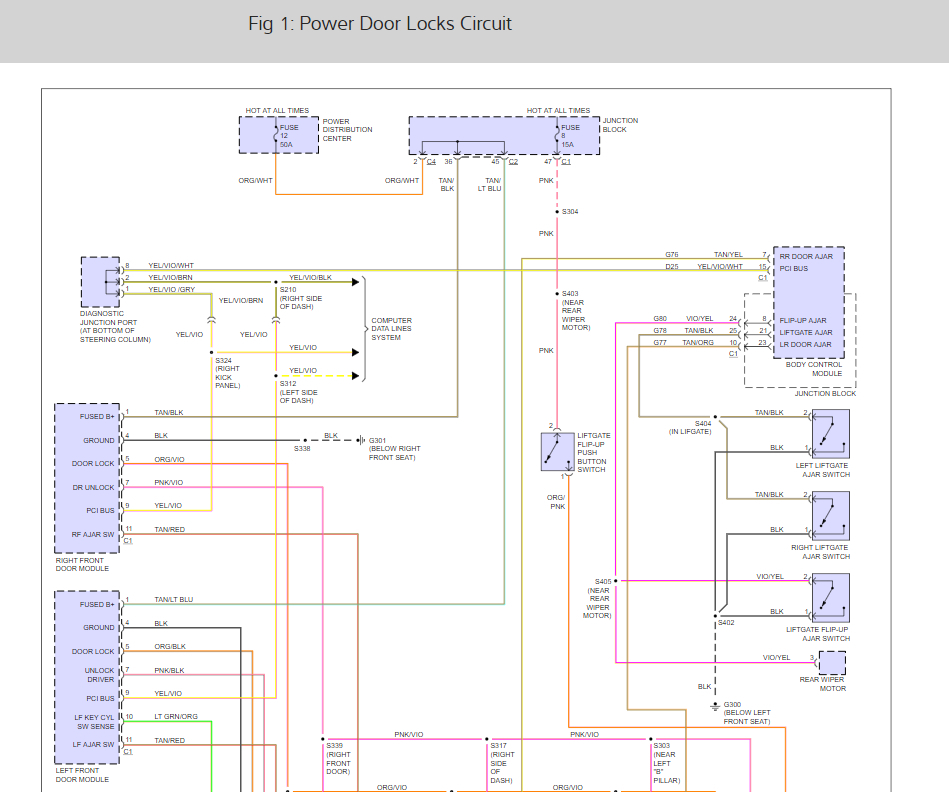The image size is (949, 808).
Task: Click the Liftgate Flip-Up Ajar Switch symbol
Action: pos(831,598)
